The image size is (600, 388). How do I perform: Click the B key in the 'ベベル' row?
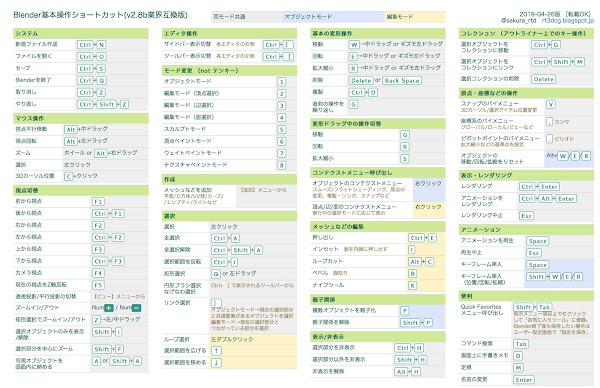pyautogui.click(x=412, y=274)
